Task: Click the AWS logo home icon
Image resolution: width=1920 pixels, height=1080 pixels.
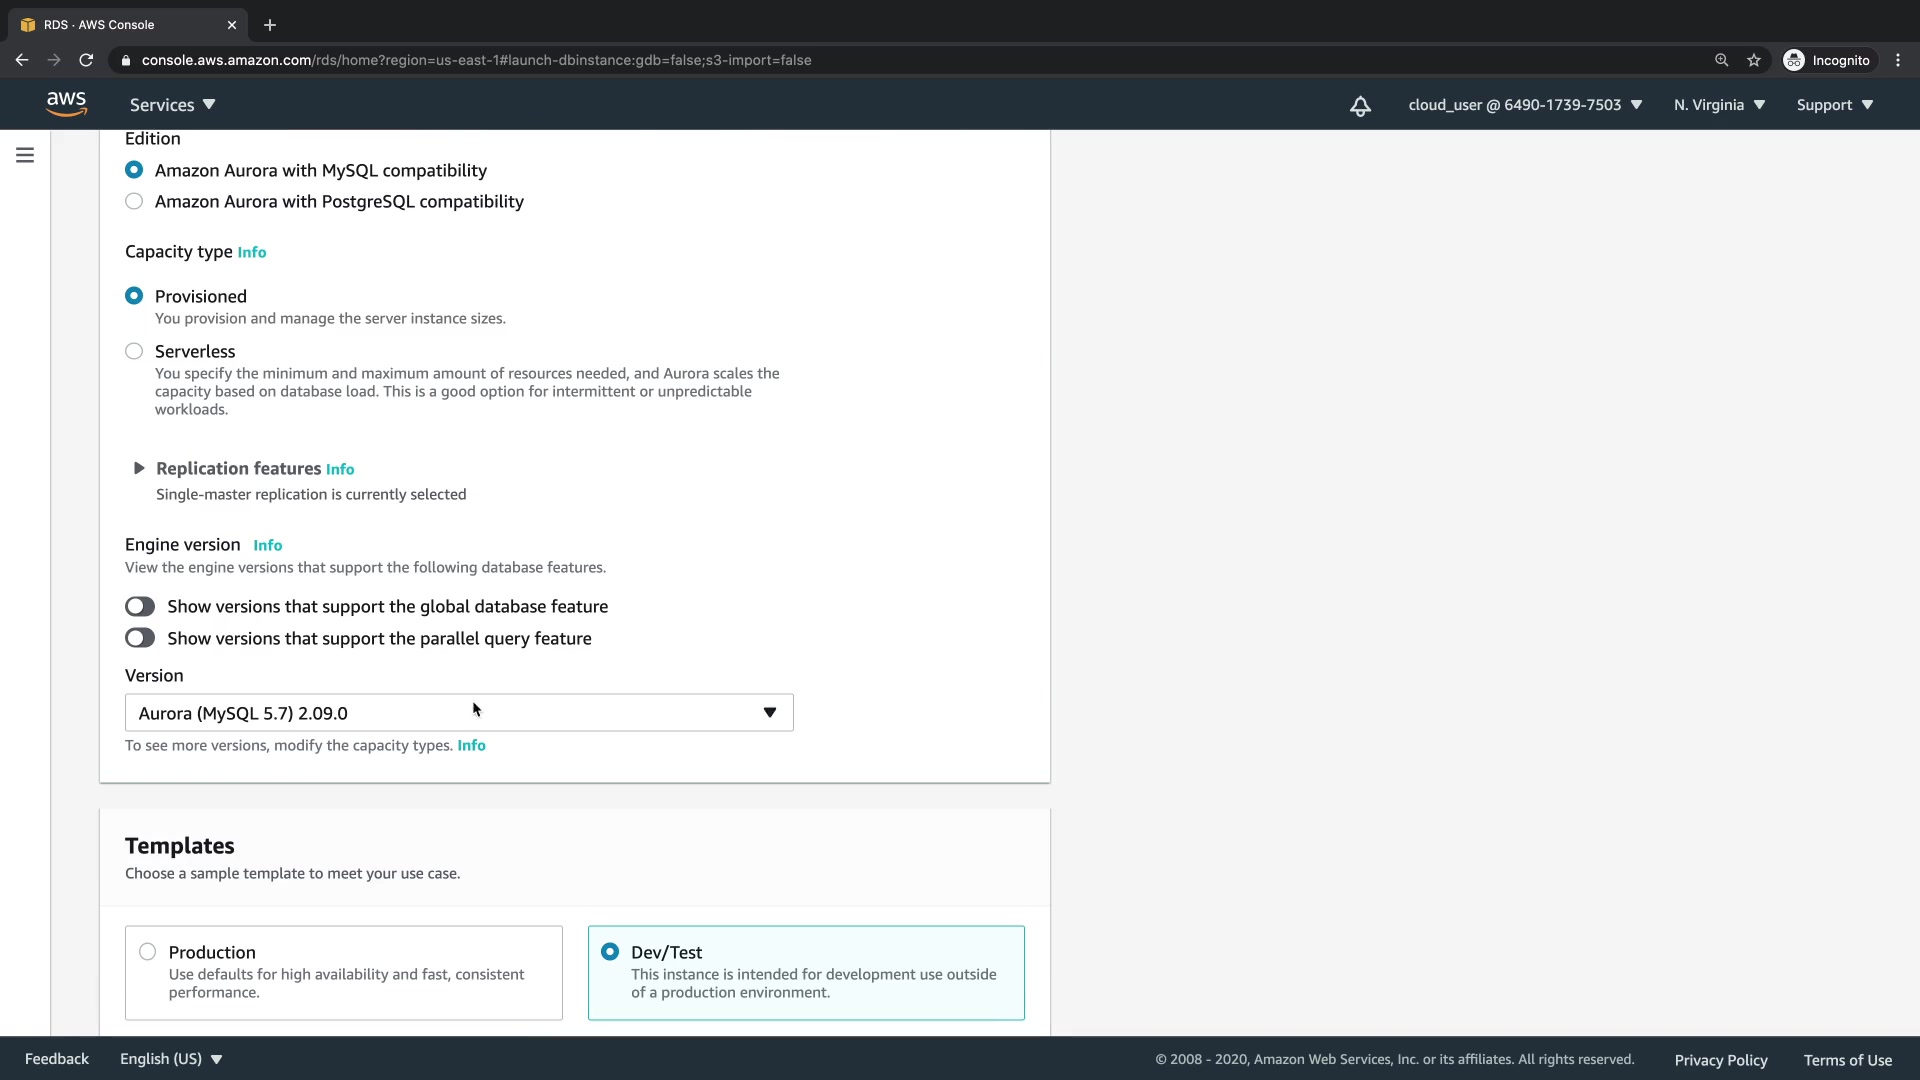Action: (66, 104)
